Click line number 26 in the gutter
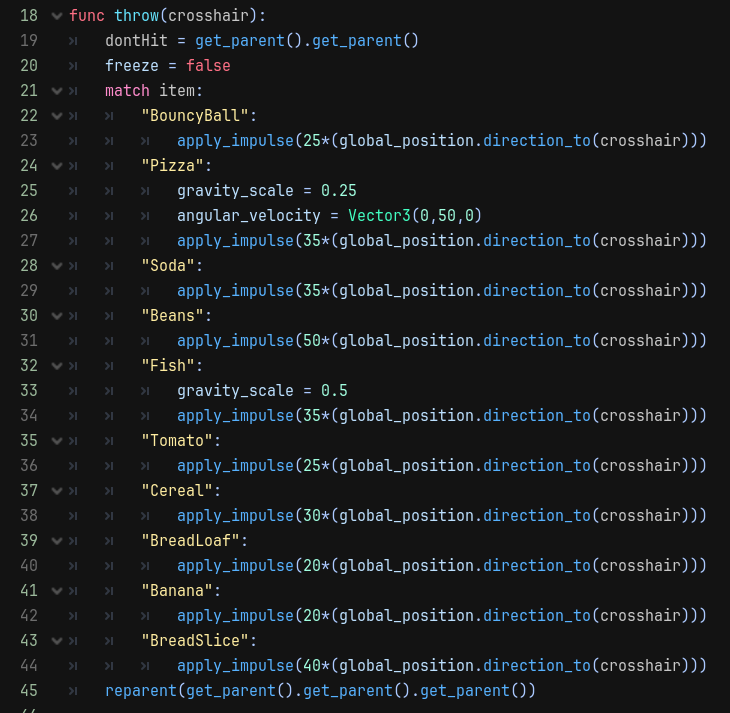 pyautogui.click(x=28, y=215)
